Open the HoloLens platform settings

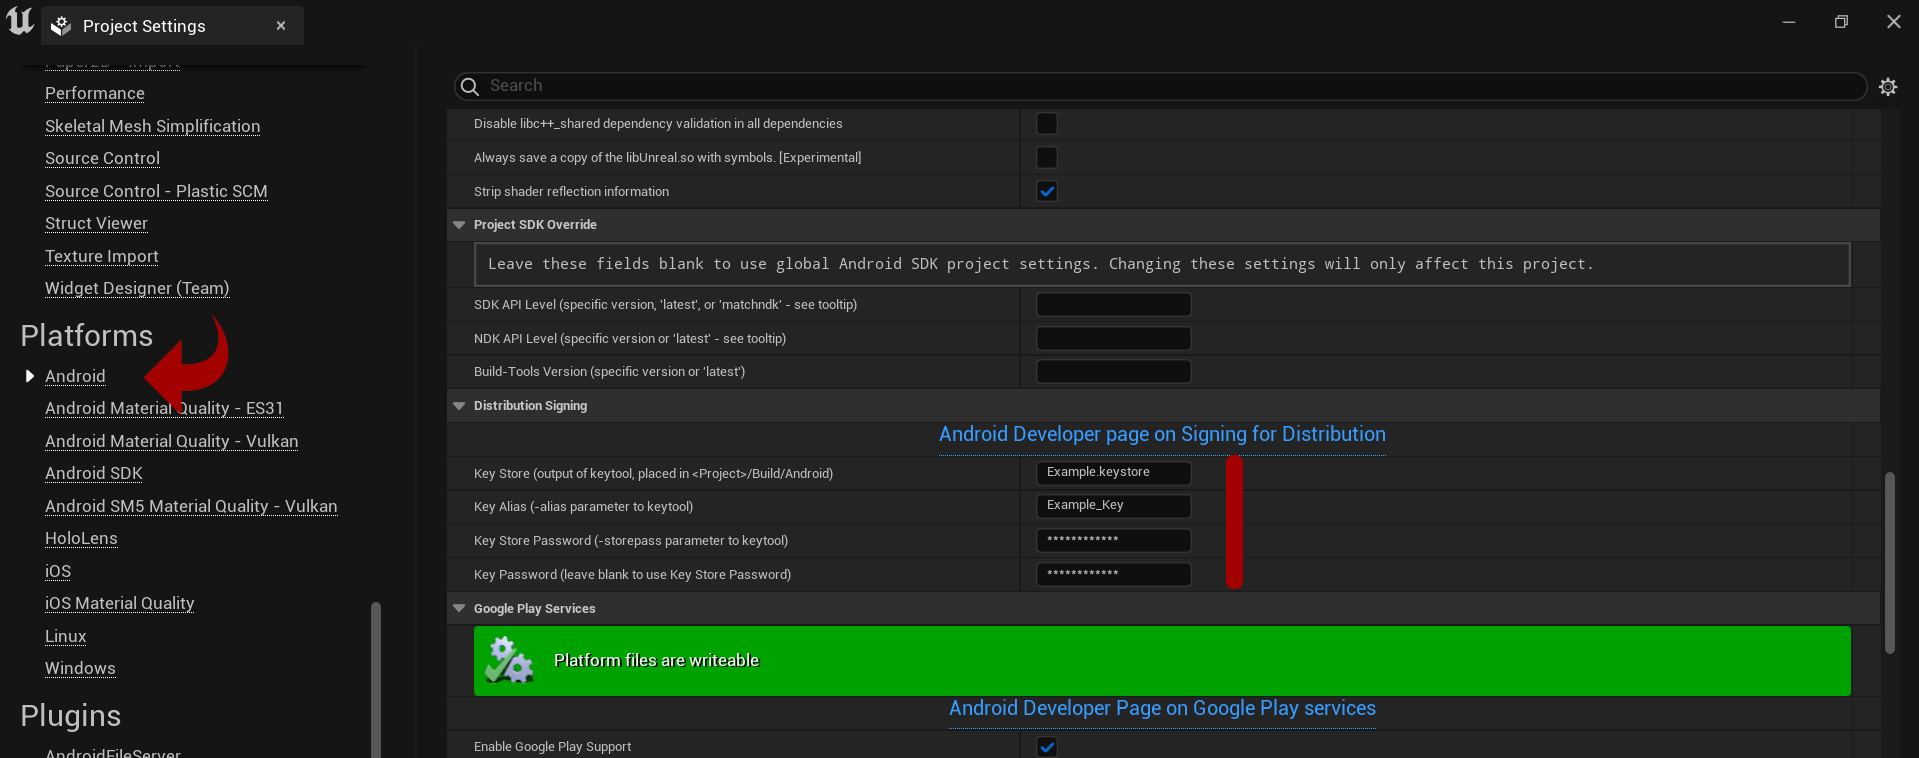point(81,538)
